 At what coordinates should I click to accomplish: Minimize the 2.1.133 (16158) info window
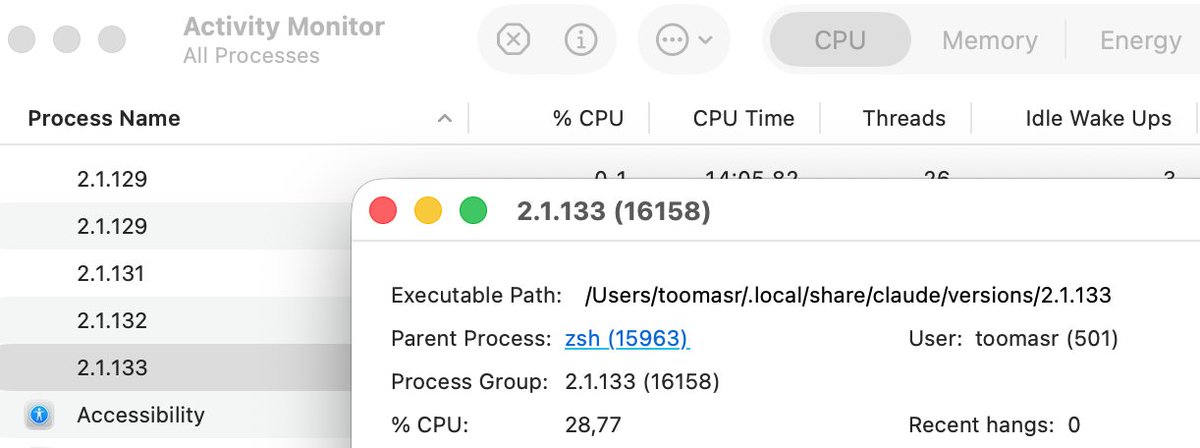(428, 211)
